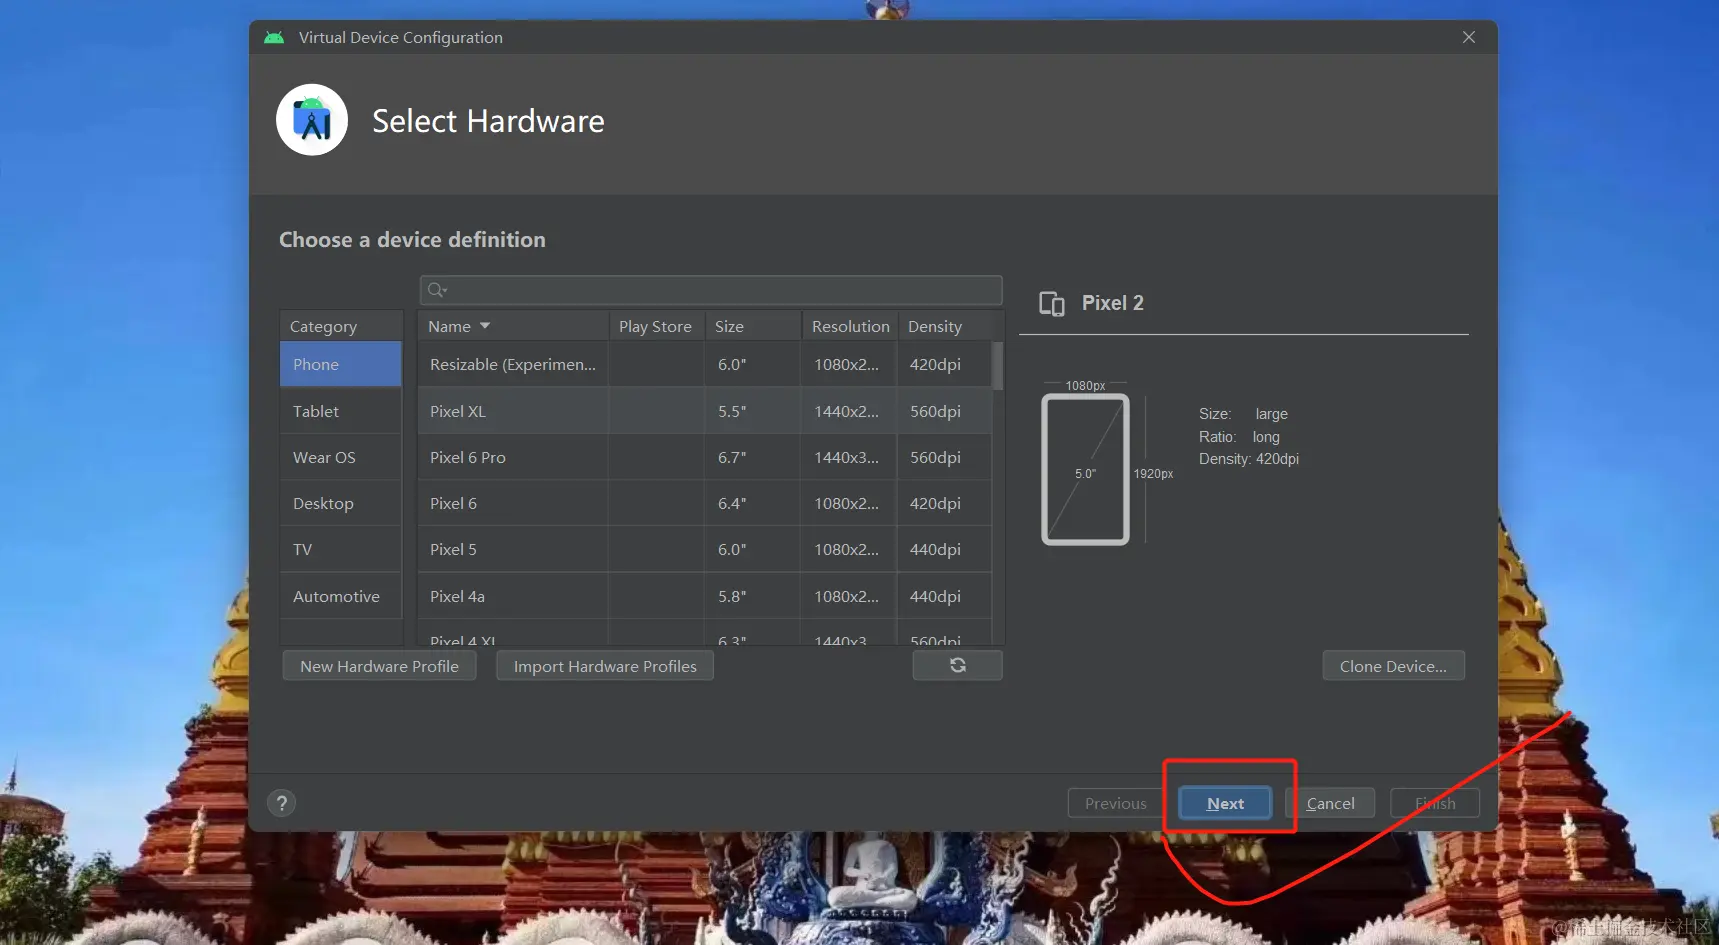Image resolution: width=1719 pixels, height=945 pixels.
Task: Select the Pixel 5 device row
Action: (x=704, y=549)
